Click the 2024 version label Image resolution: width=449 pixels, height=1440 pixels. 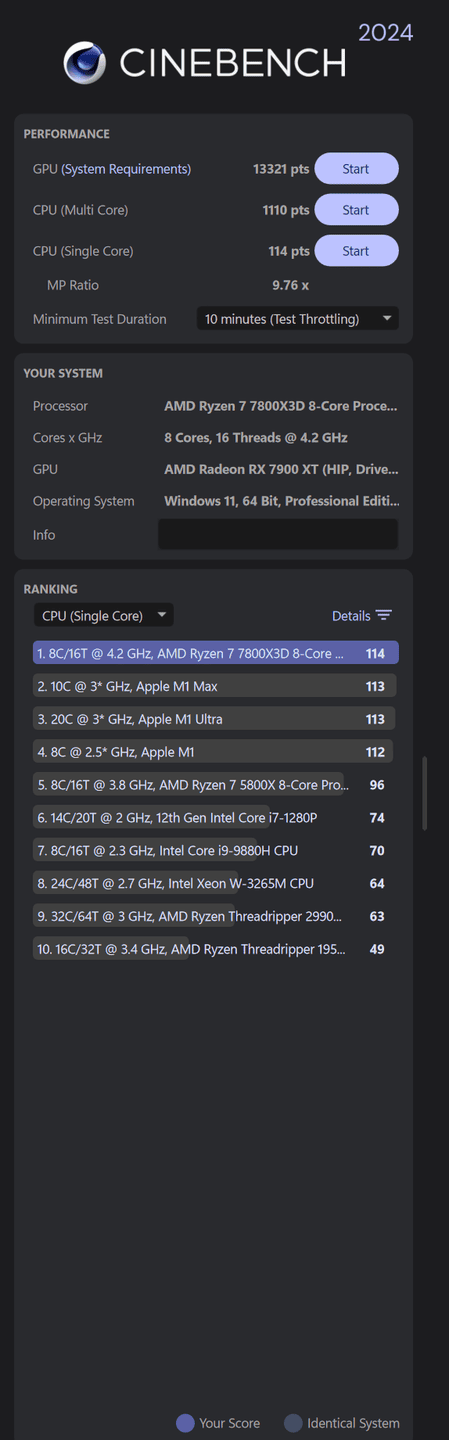pos(386,33)
